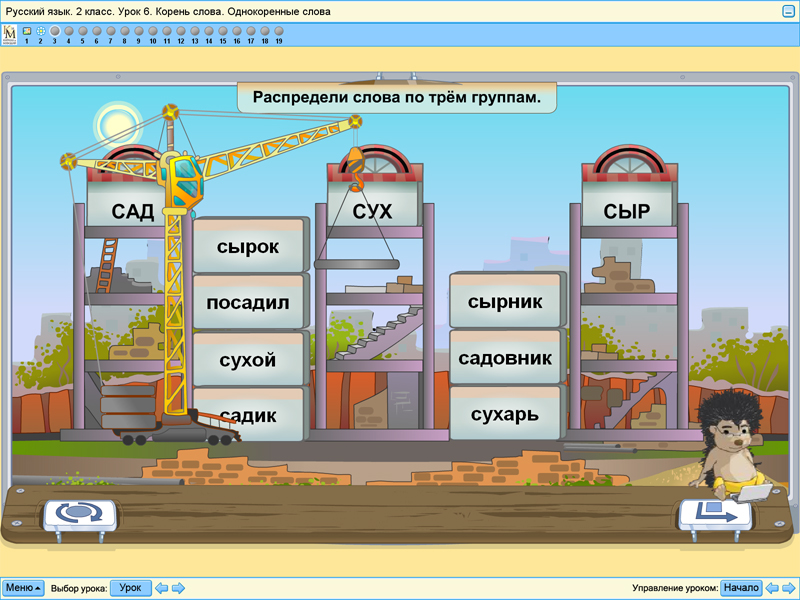Click the next-step arrow icon at bottom right

718,512
